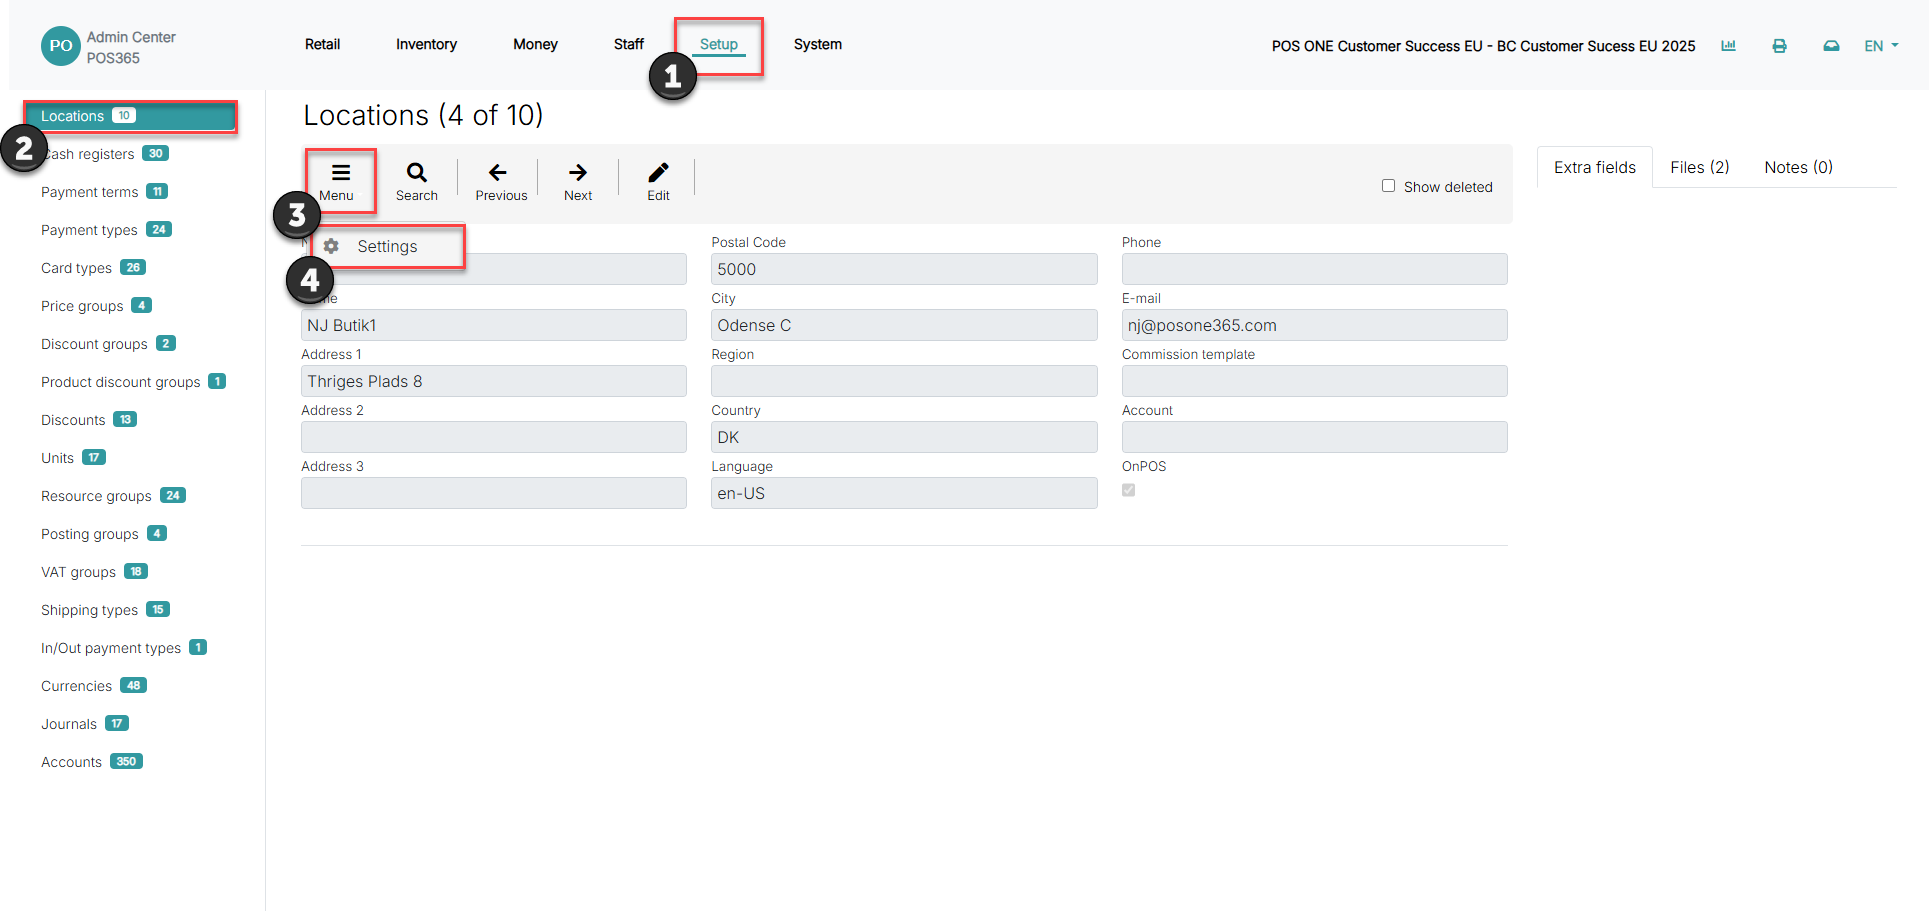Click the printer icon in header
Image resolution: width=1929 pixels, height=911 pixels.
(1779, 46)
